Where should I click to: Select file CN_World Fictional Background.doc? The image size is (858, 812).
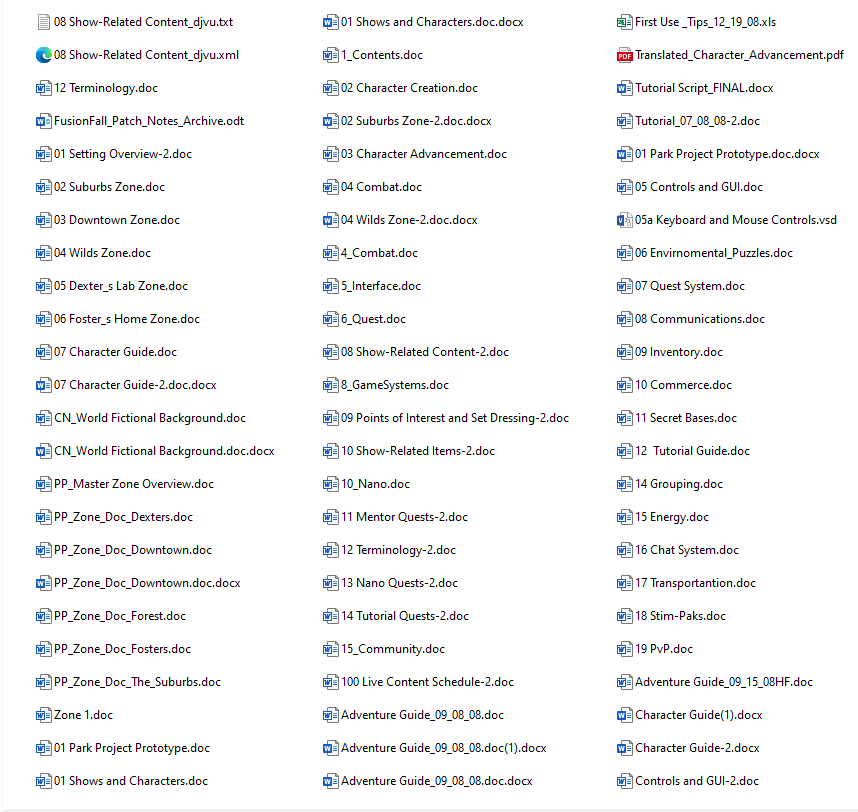point(141,418)
